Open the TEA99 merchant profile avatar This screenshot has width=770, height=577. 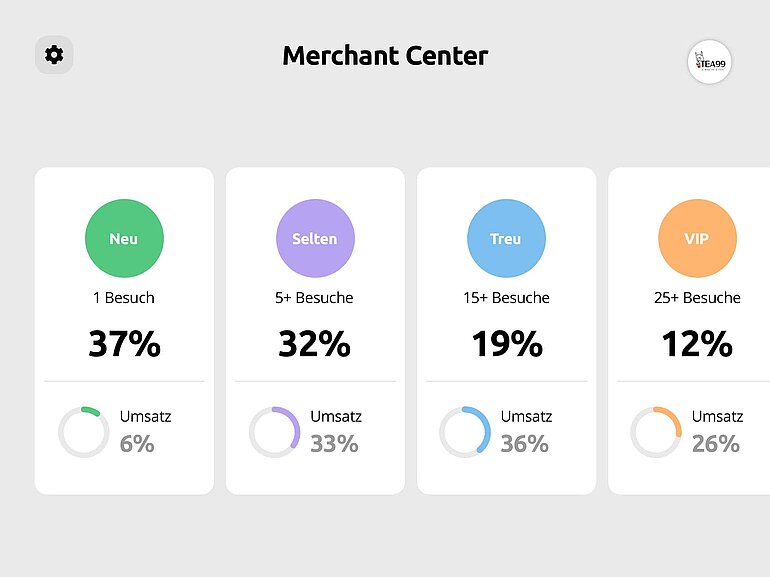[x=709, y=62]
